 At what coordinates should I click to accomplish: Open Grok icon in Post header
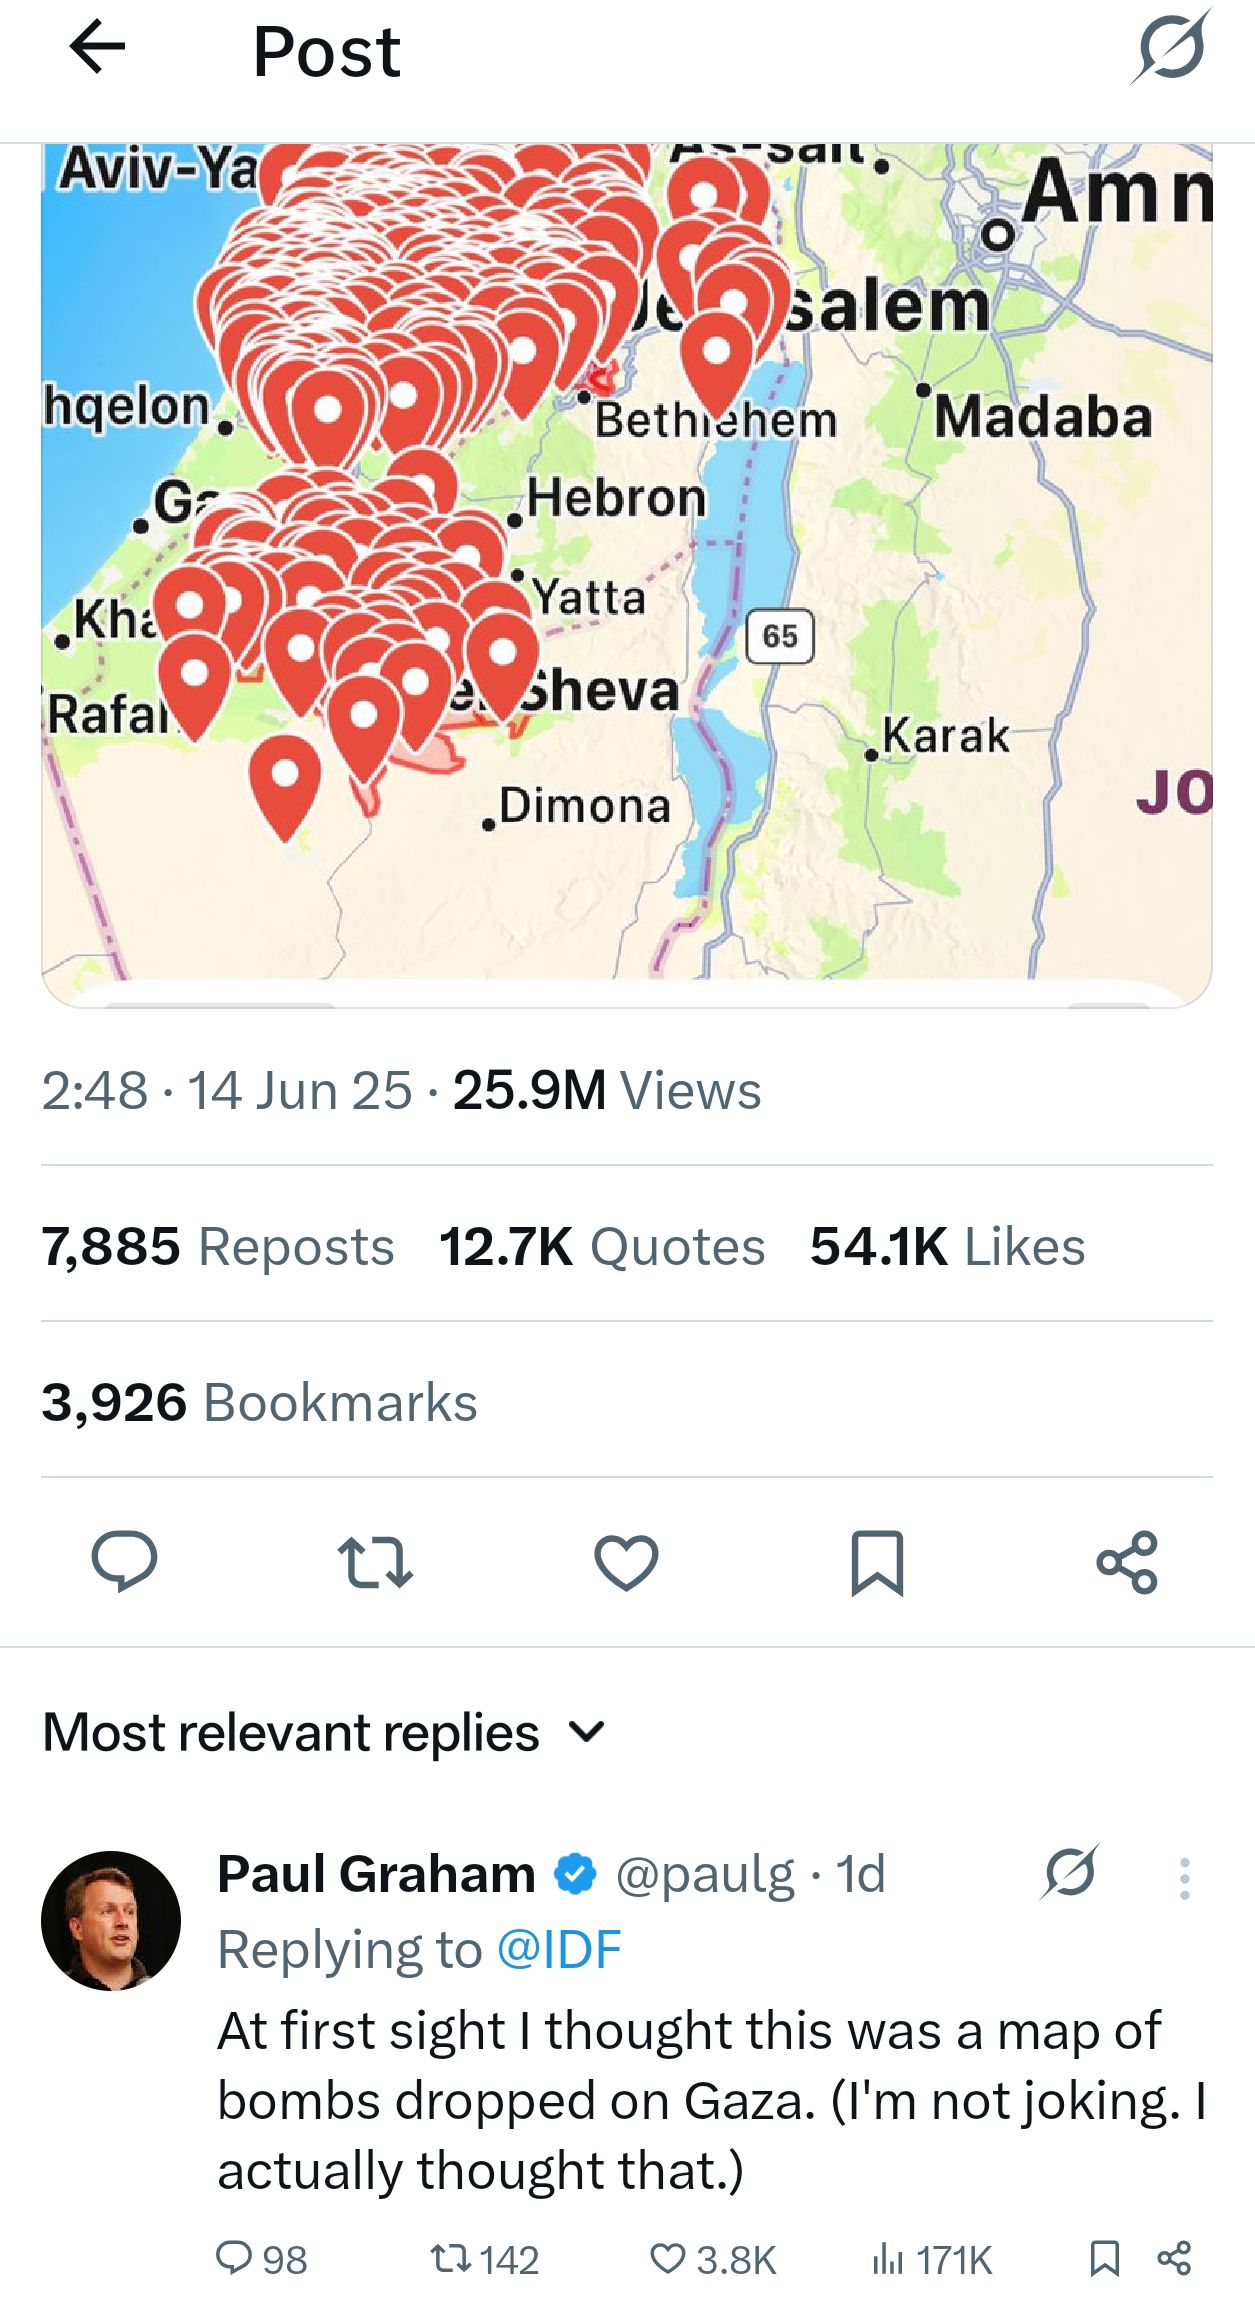pos(1171,47)
